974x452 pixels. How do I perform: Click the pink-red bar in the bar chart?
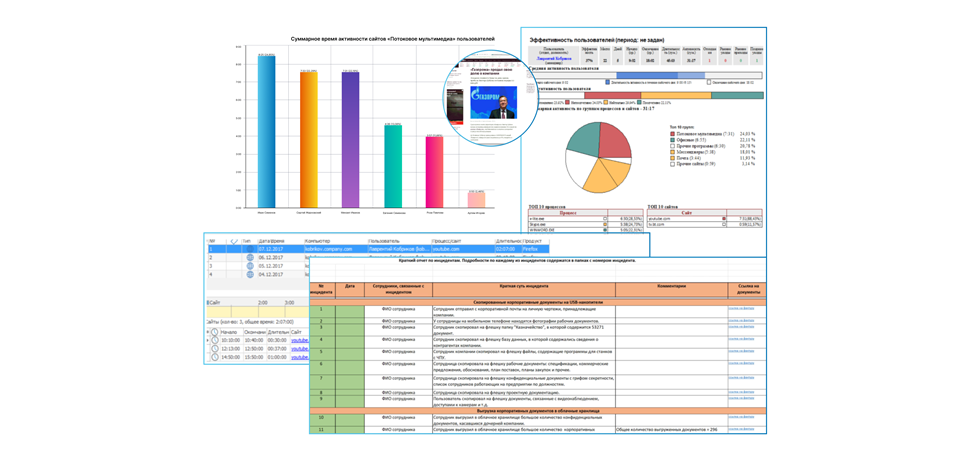click(434, 171)
